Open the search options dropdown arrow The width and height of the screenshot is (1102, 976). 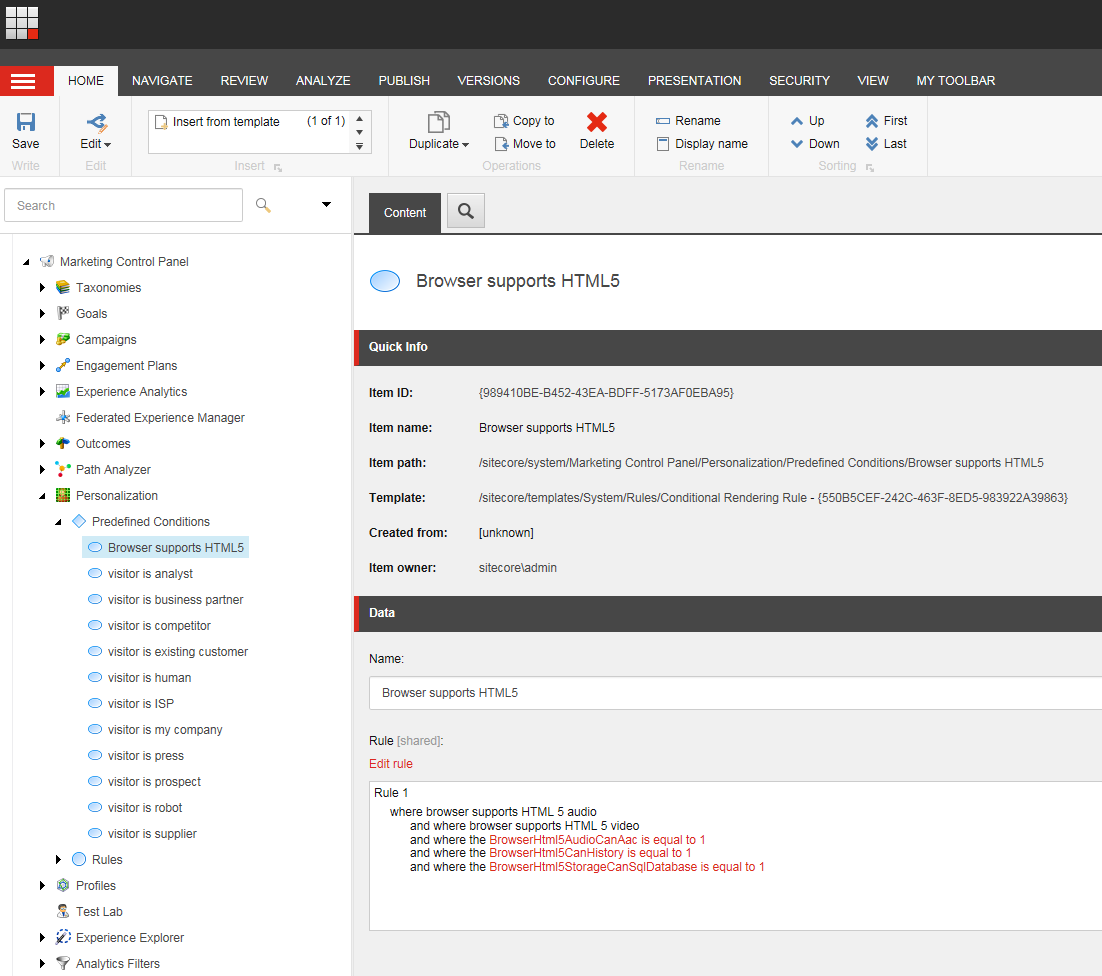pyautogui.click(x=326, y=205)
